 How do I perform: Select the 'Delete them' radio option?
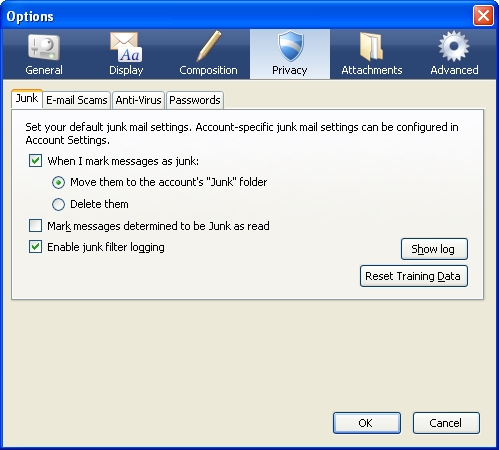click(x=58, y=204)
